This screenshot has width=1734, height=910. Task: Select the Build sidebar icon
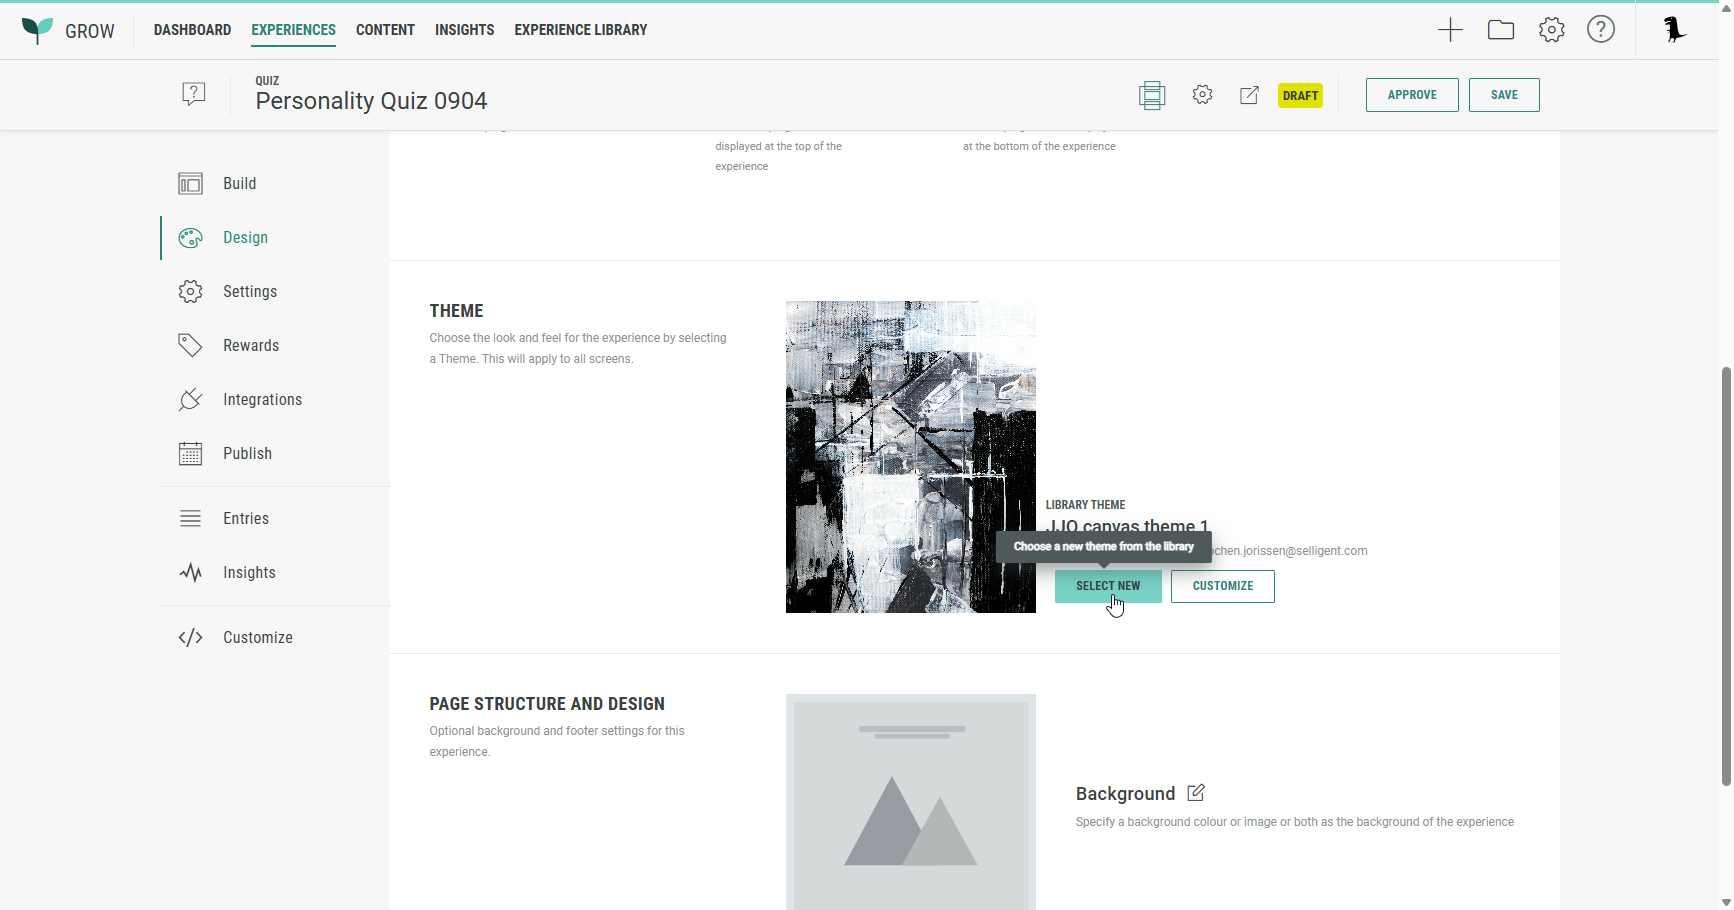190,184
